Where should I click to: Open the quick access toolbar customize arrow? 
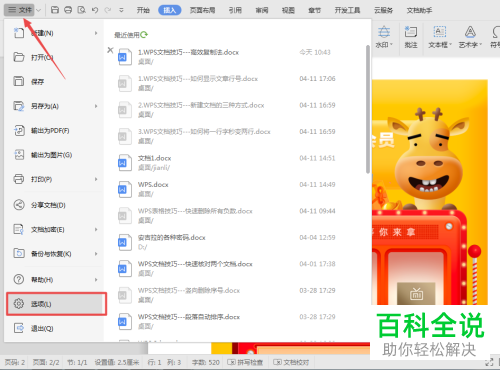coord(121,10)
